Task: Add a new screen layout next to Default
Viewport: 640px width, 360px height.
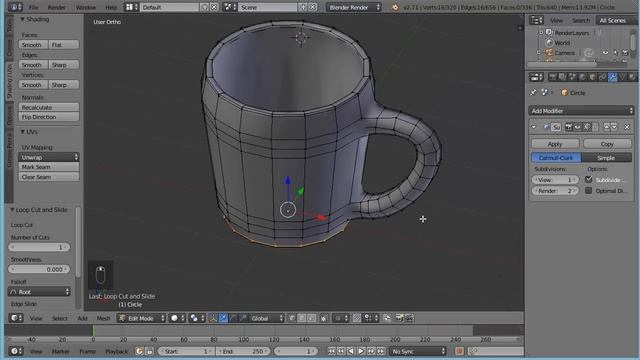Action: tap(205, 7)
